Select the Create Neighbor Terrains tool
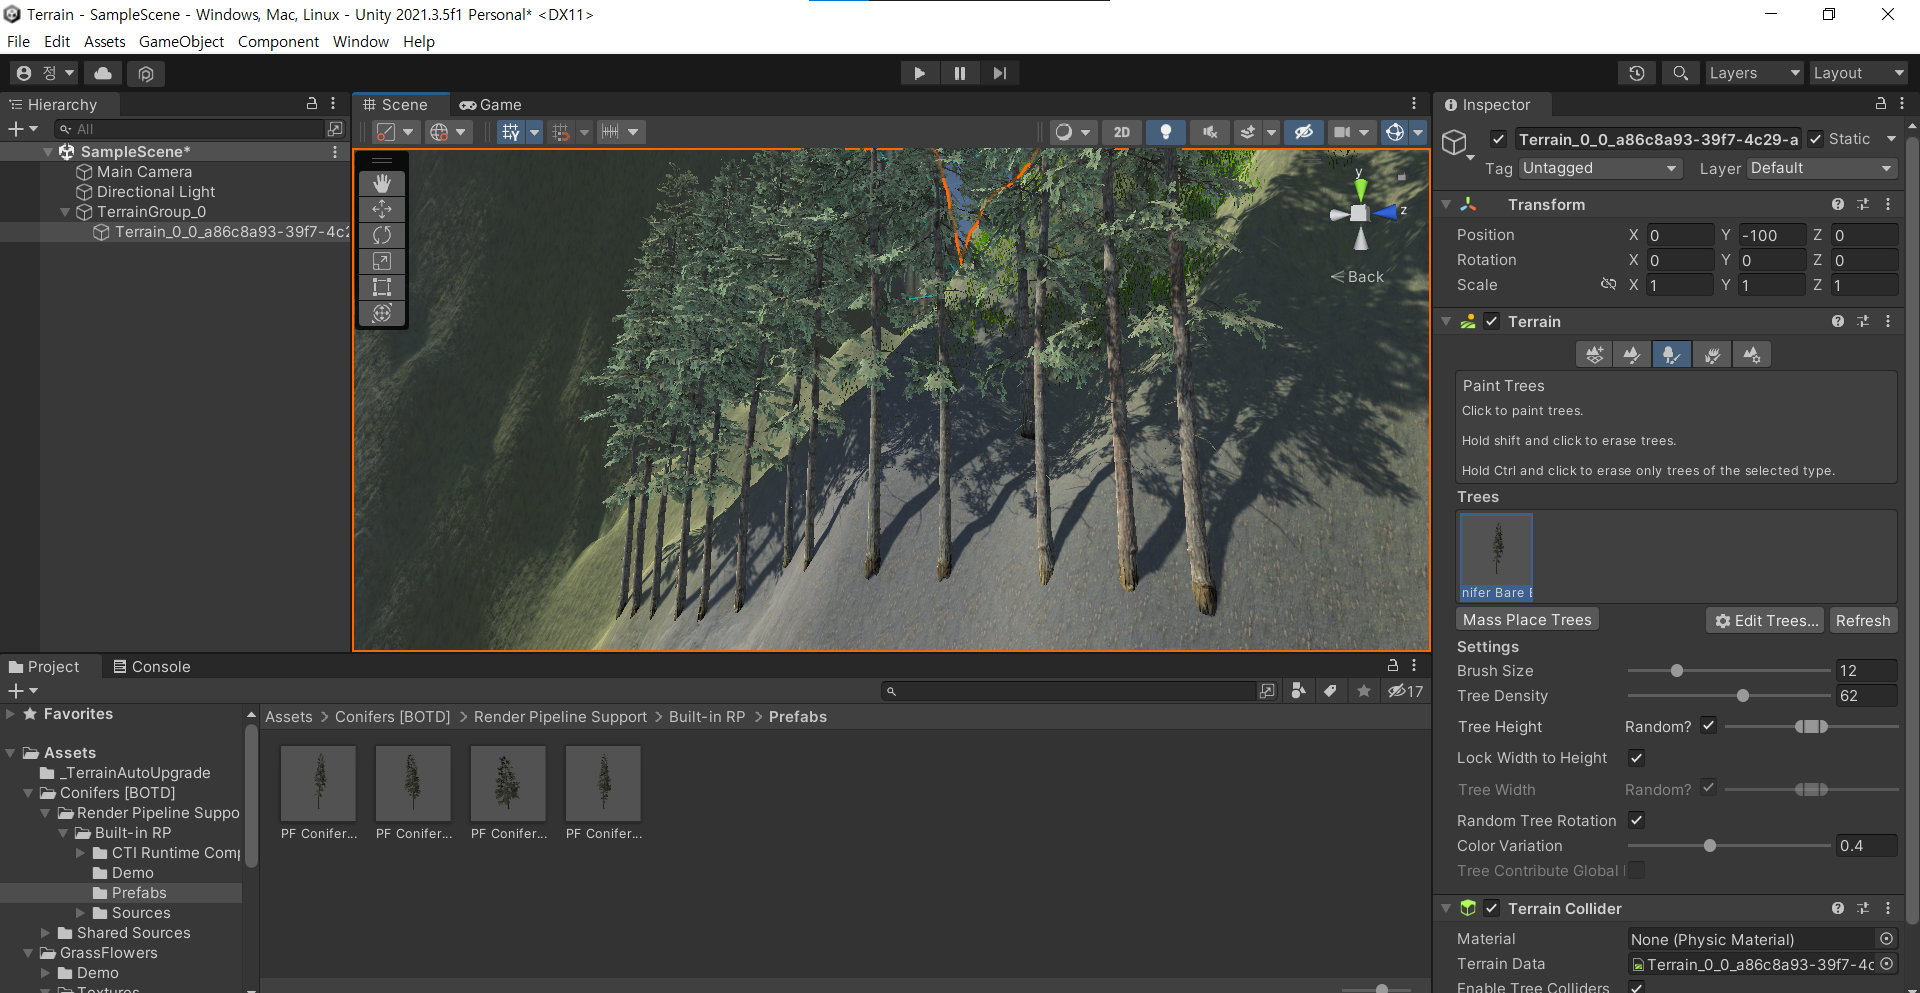The width and height of the screenshot is (1920, 993). pos(1594,354)
